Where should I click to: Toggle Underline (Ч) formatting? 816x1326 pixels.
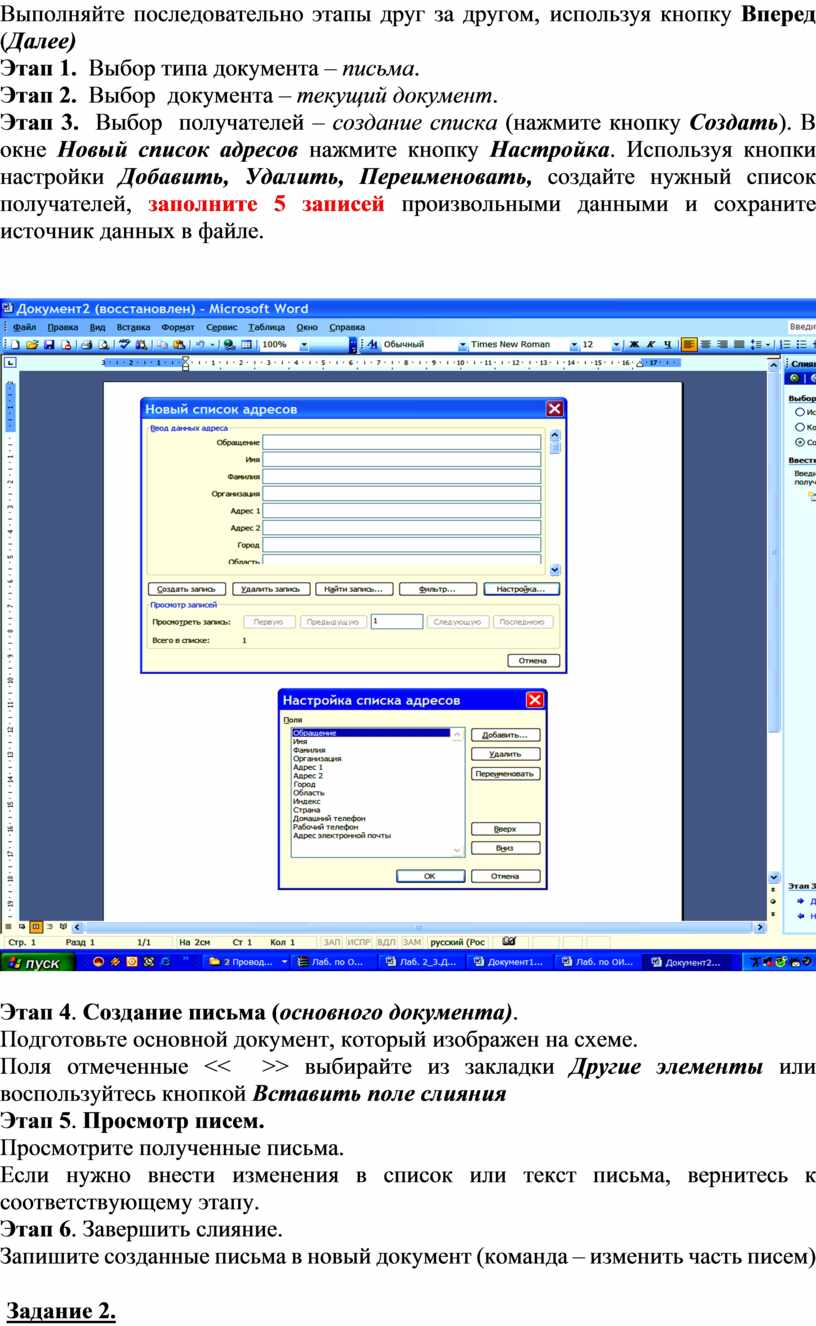pyautogui.click(x=668, y=344)
